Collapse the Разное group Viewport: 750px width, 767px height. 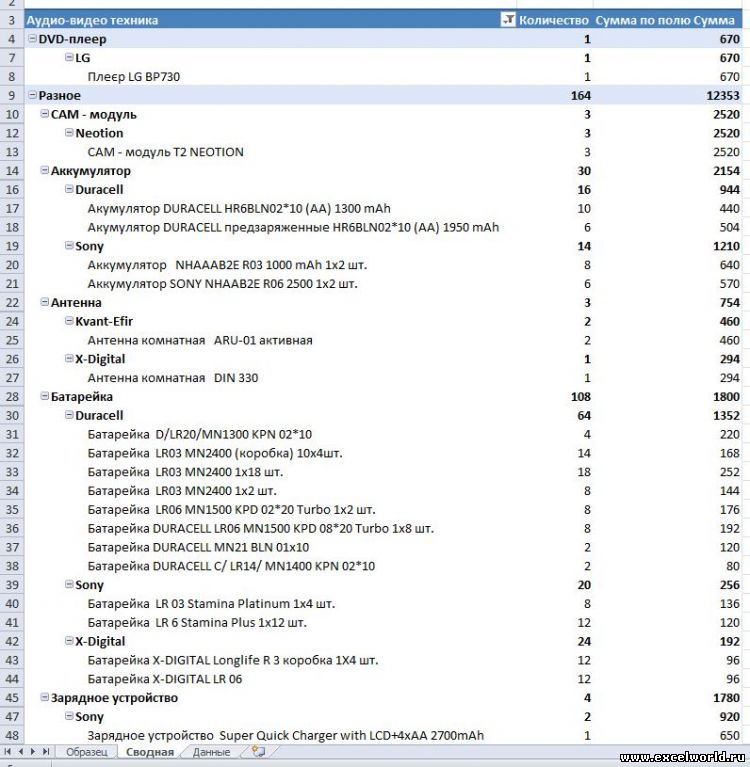coord(32,95)
